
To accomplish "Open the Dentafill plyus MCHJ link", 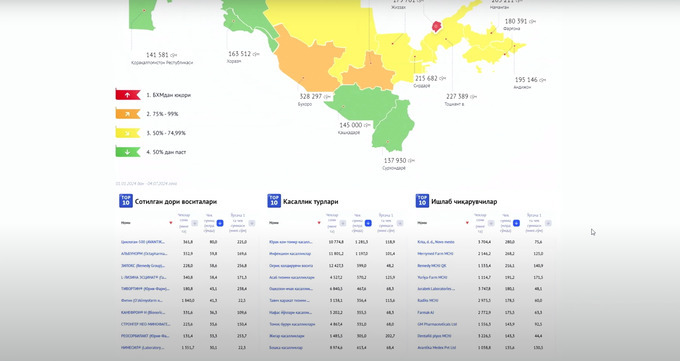I will click(x=434, y=336).
